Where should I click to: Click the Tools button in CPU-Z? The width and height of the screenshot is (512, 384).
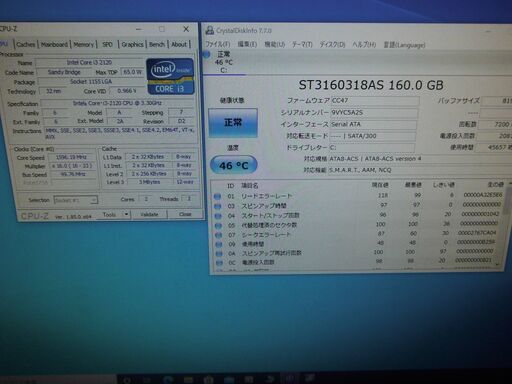pyautogui.click(x=109, y=215)
